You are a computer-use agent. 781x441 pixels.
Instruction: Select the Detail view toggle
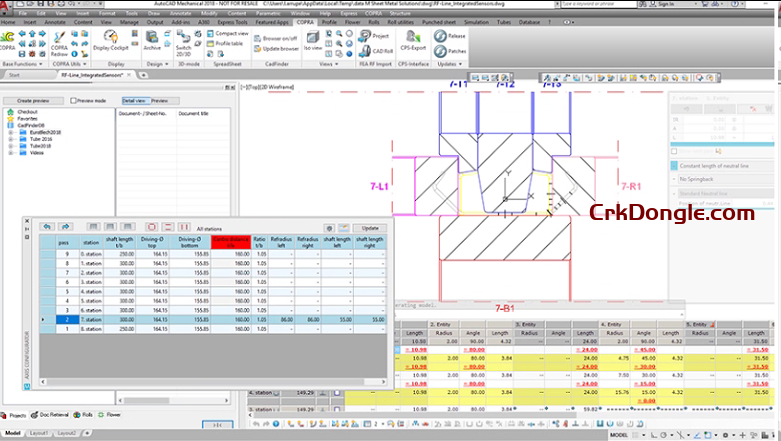(134, 101)
